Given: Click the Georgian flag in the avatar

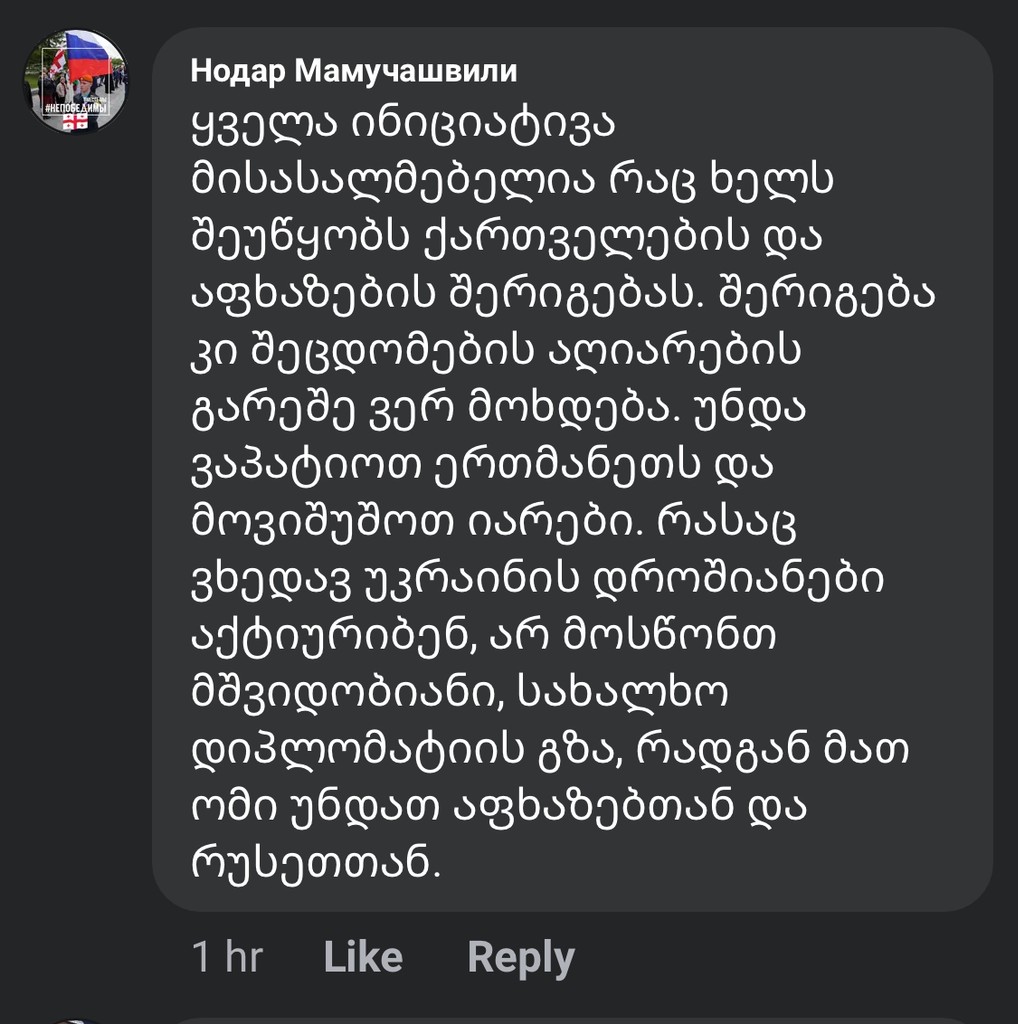Looking at the screenshot, I should click(74, 121).
